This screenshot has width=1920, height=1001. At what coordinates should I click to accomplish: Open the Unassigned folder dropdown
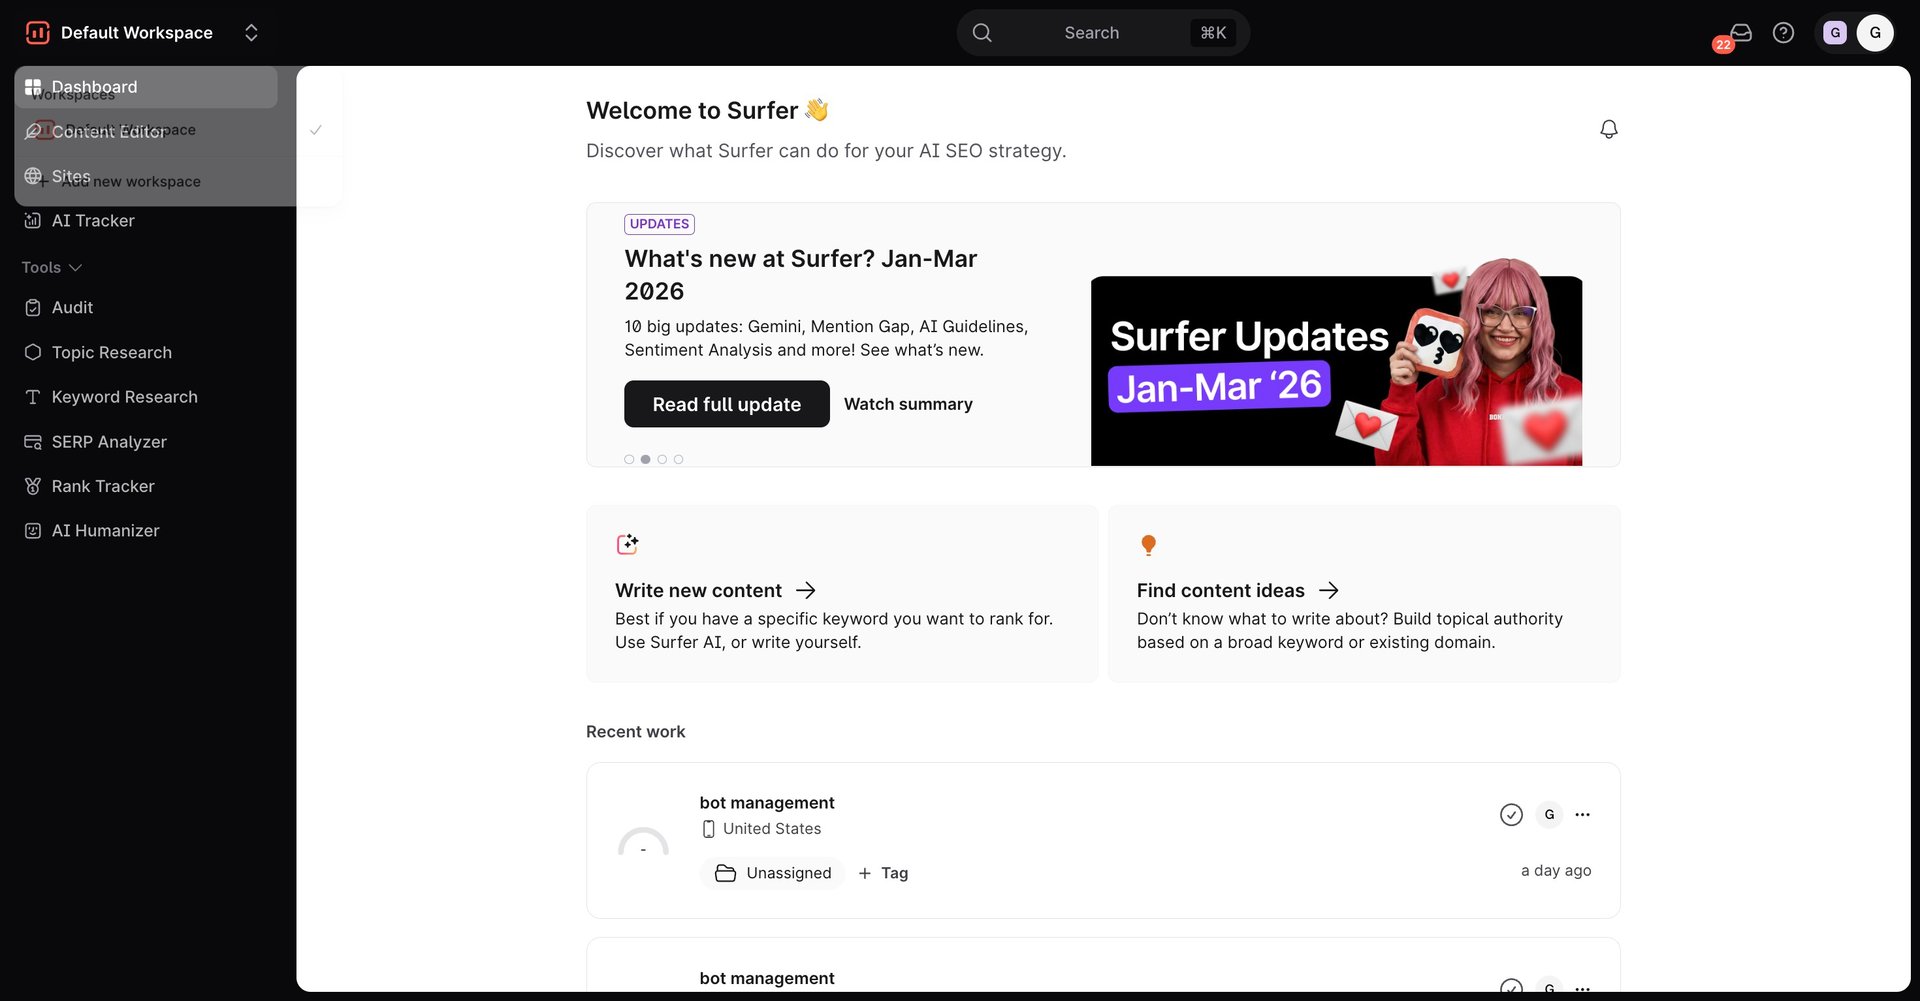[773, 873]
